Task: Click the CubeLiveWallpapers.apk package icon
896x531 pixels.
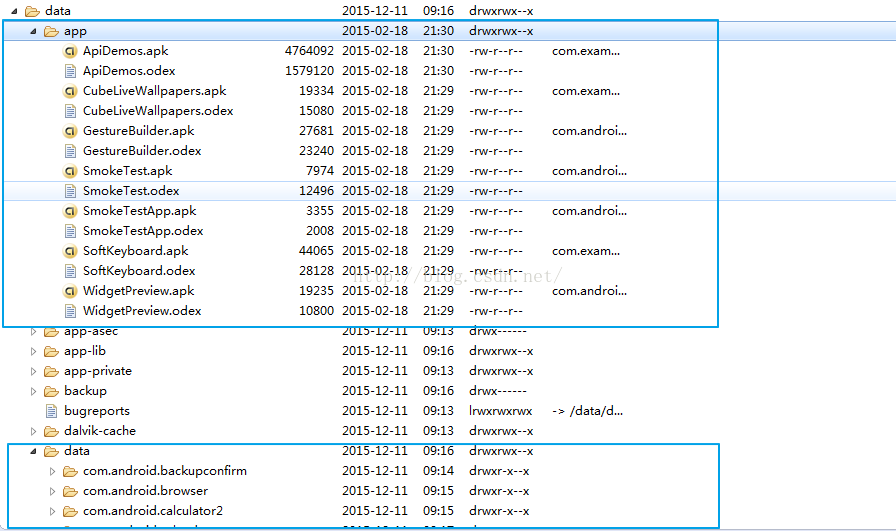Action: click(x=70, y=91)
